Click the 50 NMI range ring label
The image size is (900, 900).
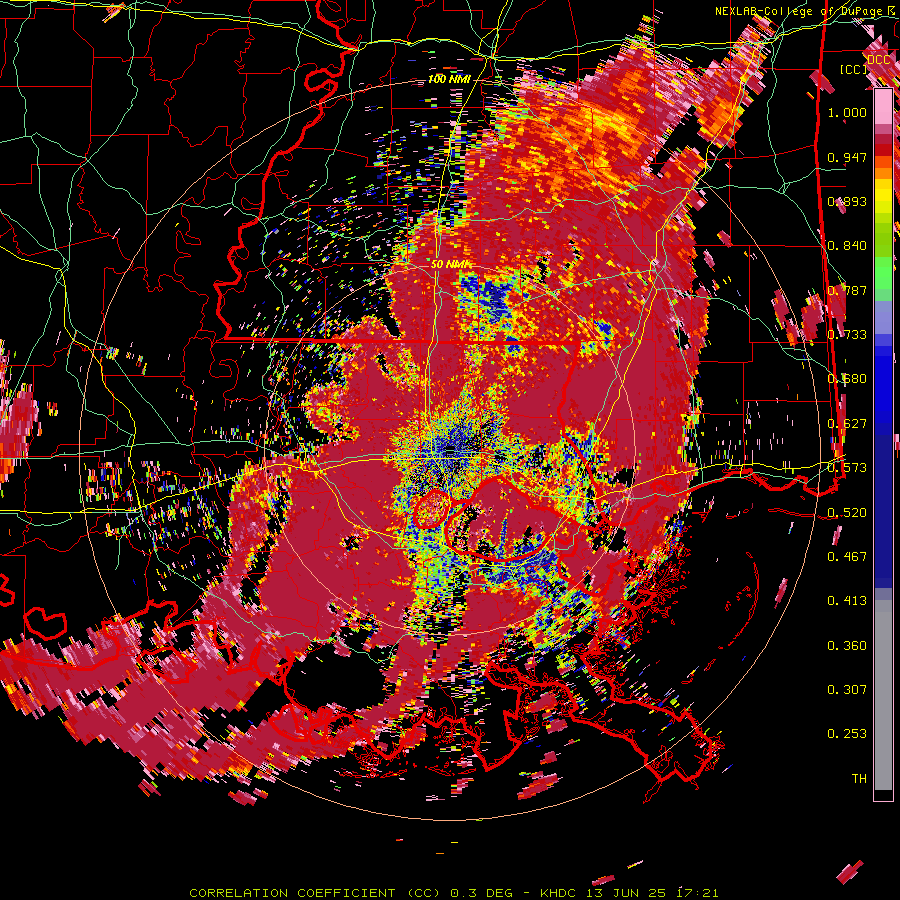pyautogui.click(x=451, y=265)
